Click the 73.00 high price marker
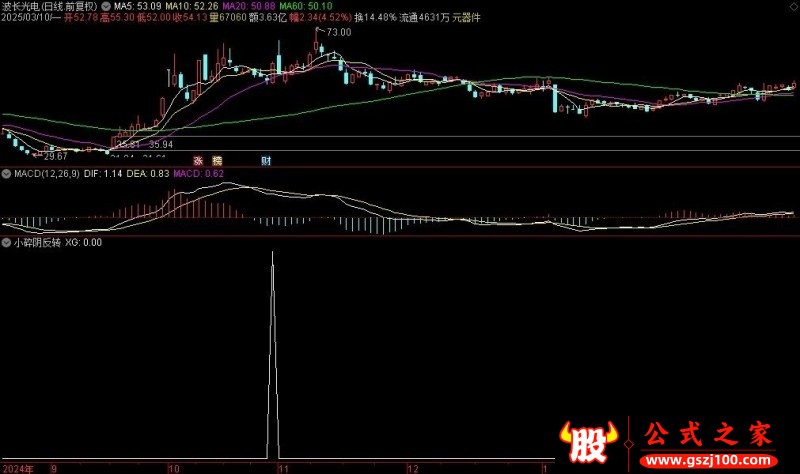The width and height of the screenshot is (800, 474). click(x=339, y=33)
